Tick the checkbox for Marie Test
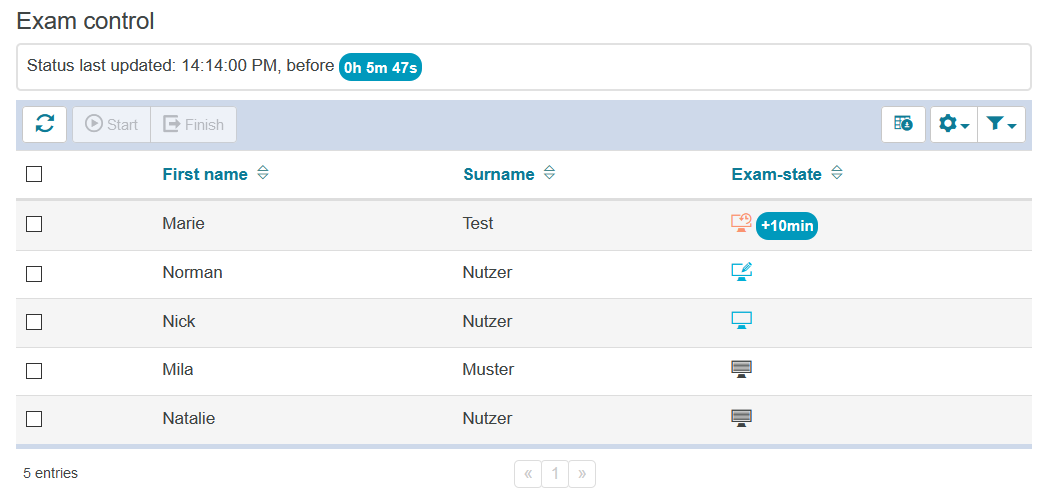The image size is (1047, 493). click(34, 224)
